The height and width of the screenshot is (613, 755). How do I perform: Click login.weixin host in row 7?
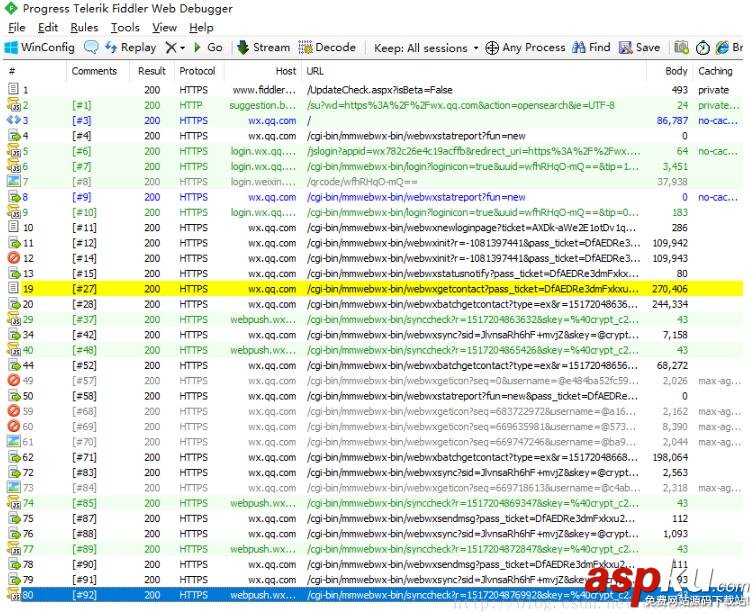[263, 182]
